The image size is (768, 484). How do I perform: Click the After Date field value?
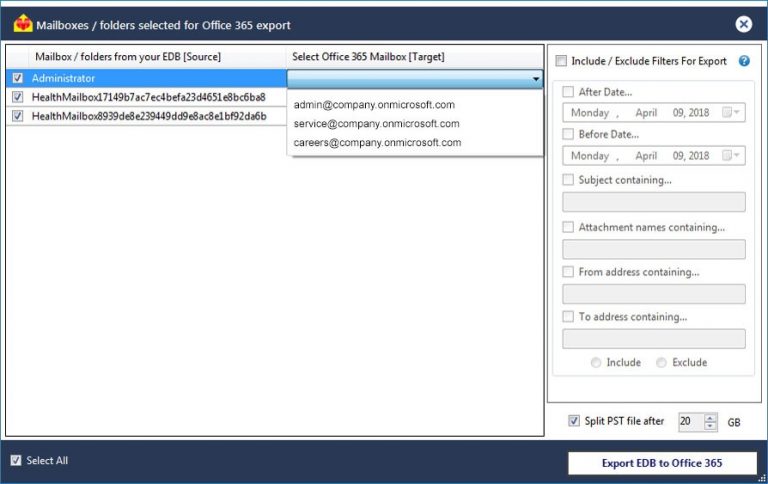coord(640,113)
